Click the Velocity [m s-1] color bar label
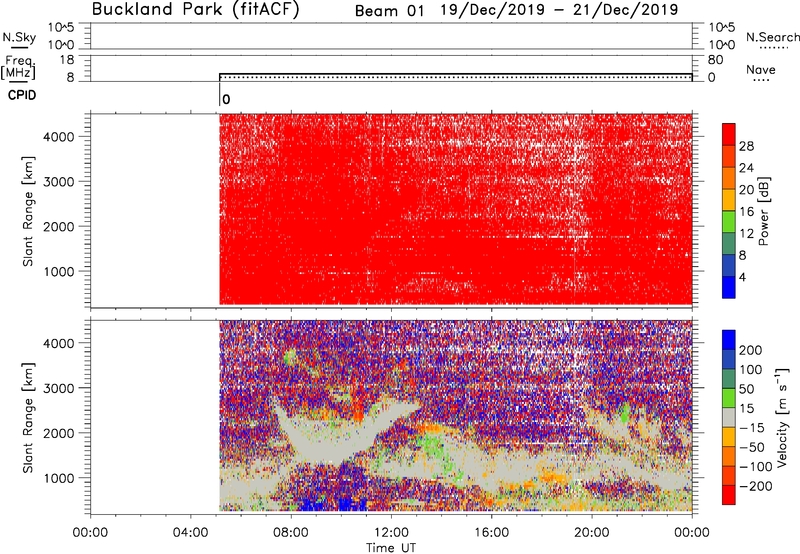 pos(781,417)
